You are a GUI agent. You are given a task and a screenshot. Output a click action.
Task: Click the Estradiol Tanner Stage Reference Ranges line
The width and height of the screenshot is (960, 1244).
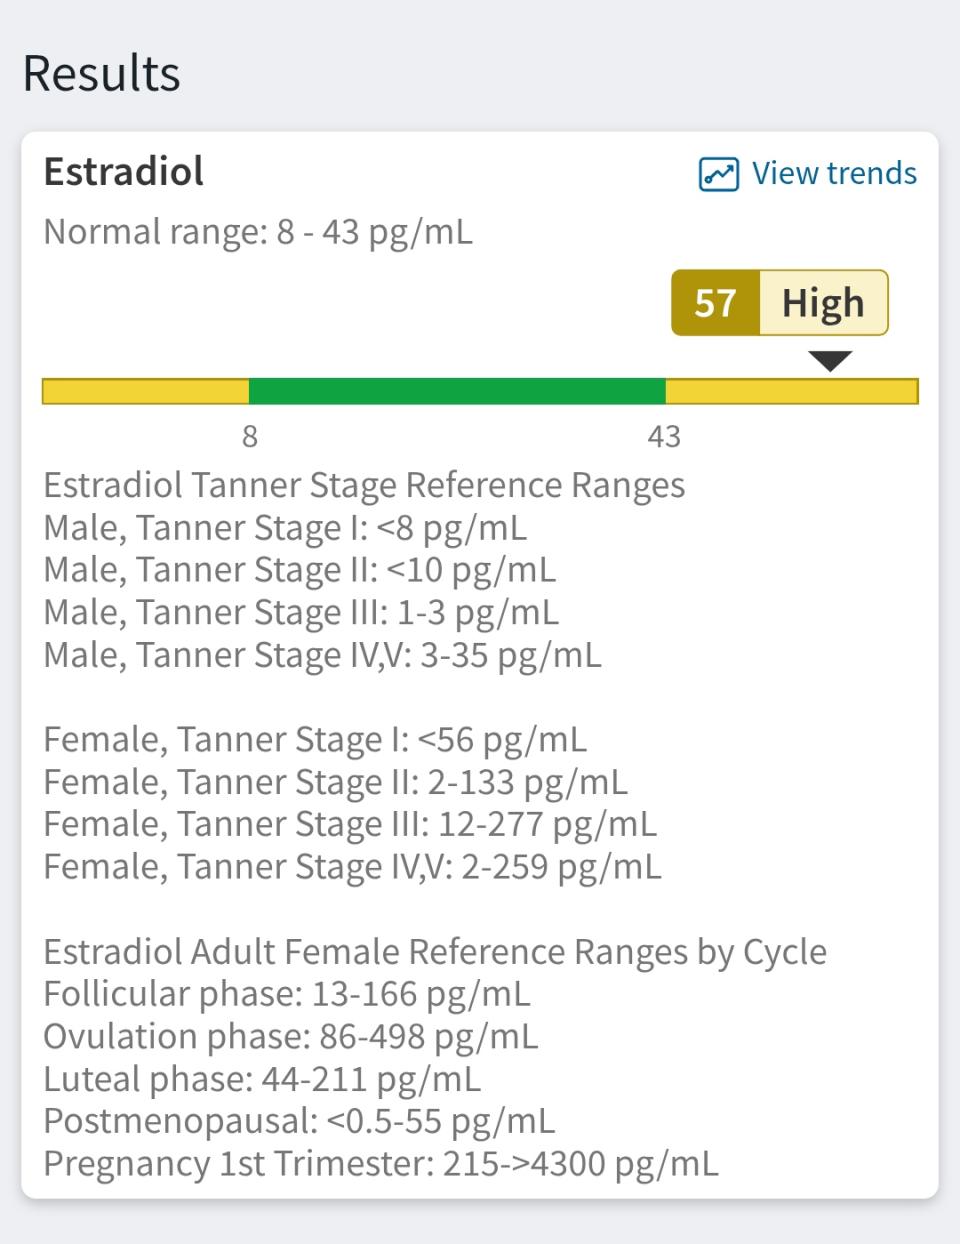364,485
